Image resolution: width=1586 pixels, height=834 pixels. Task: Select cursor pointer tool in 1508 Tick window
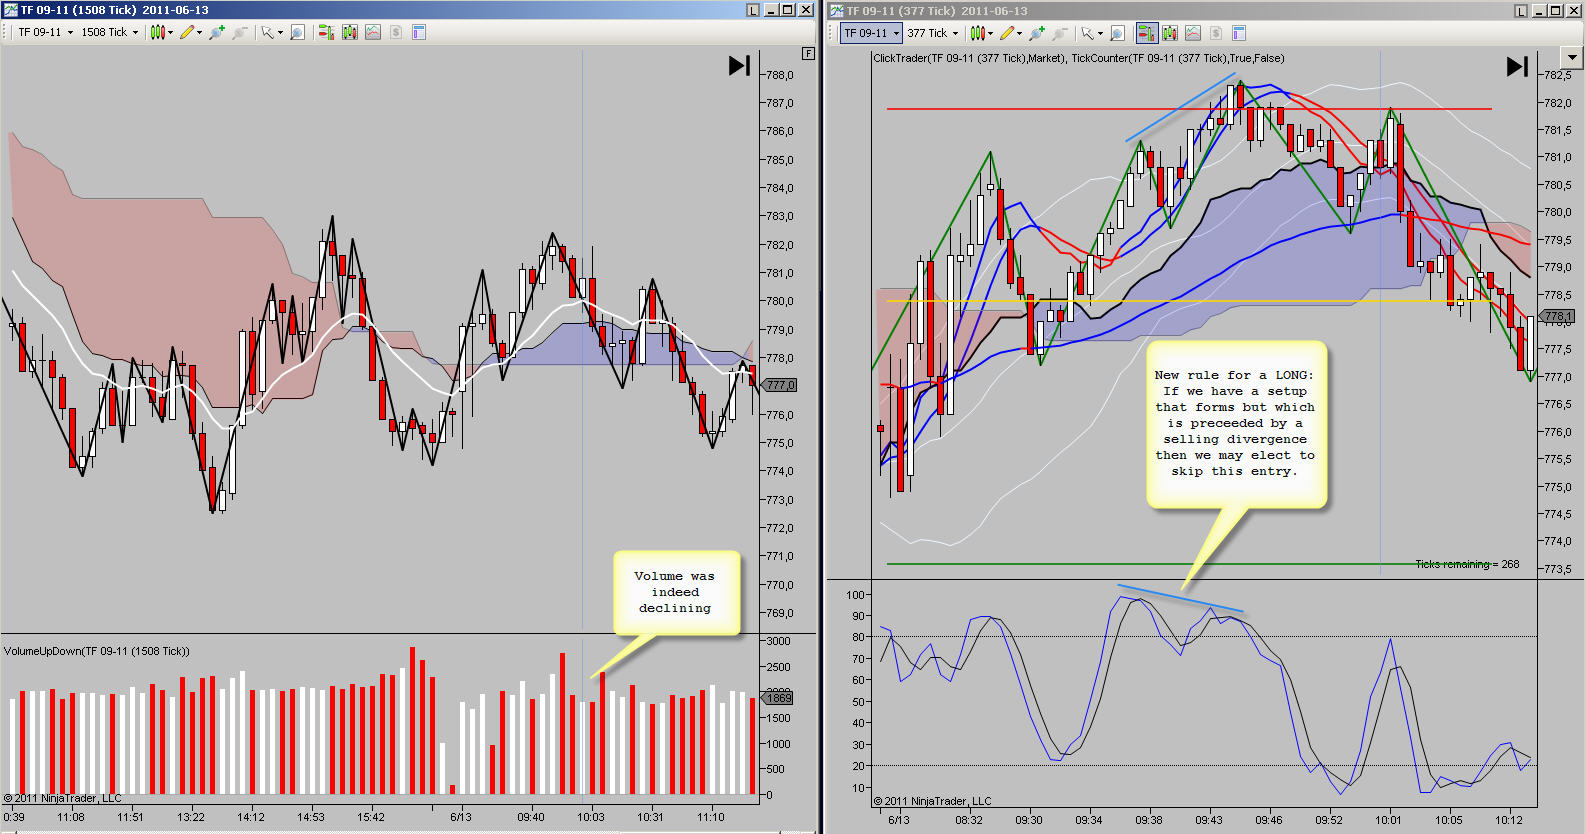click(267, 32)
